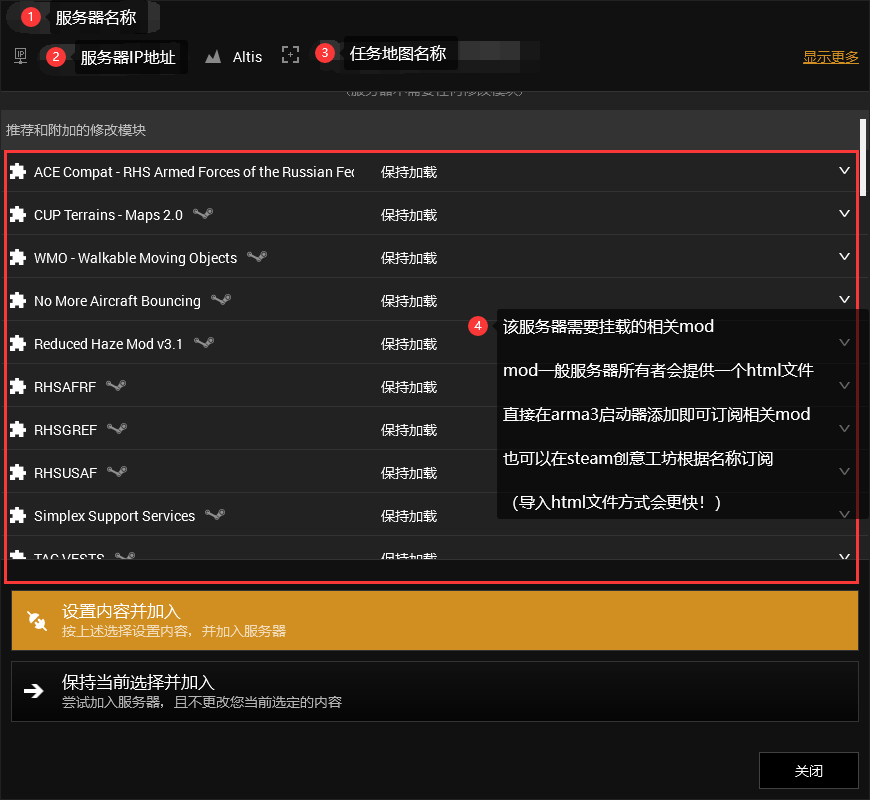Select Reduced Haze Mod v3.1 name
870x800 pixels.
click(x=108, y=344)
